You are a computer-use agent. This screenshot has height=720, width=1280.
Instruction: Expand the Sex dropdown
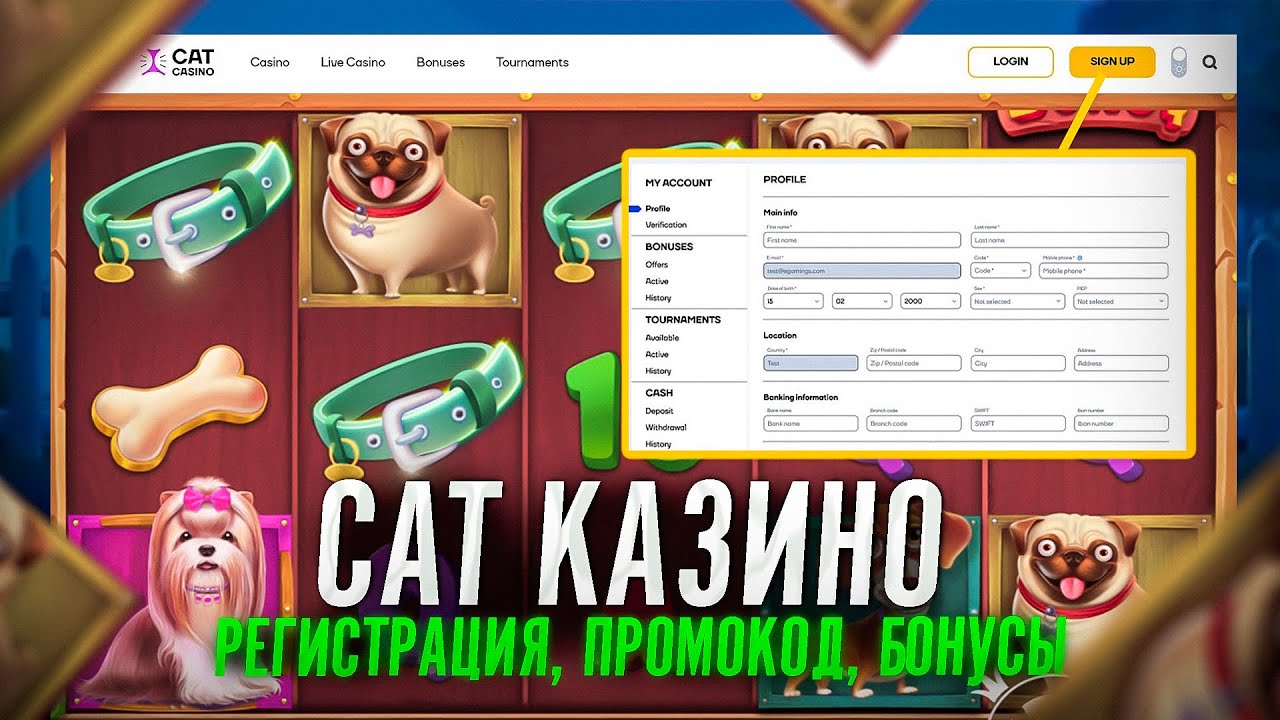(x=1018, y=301)
